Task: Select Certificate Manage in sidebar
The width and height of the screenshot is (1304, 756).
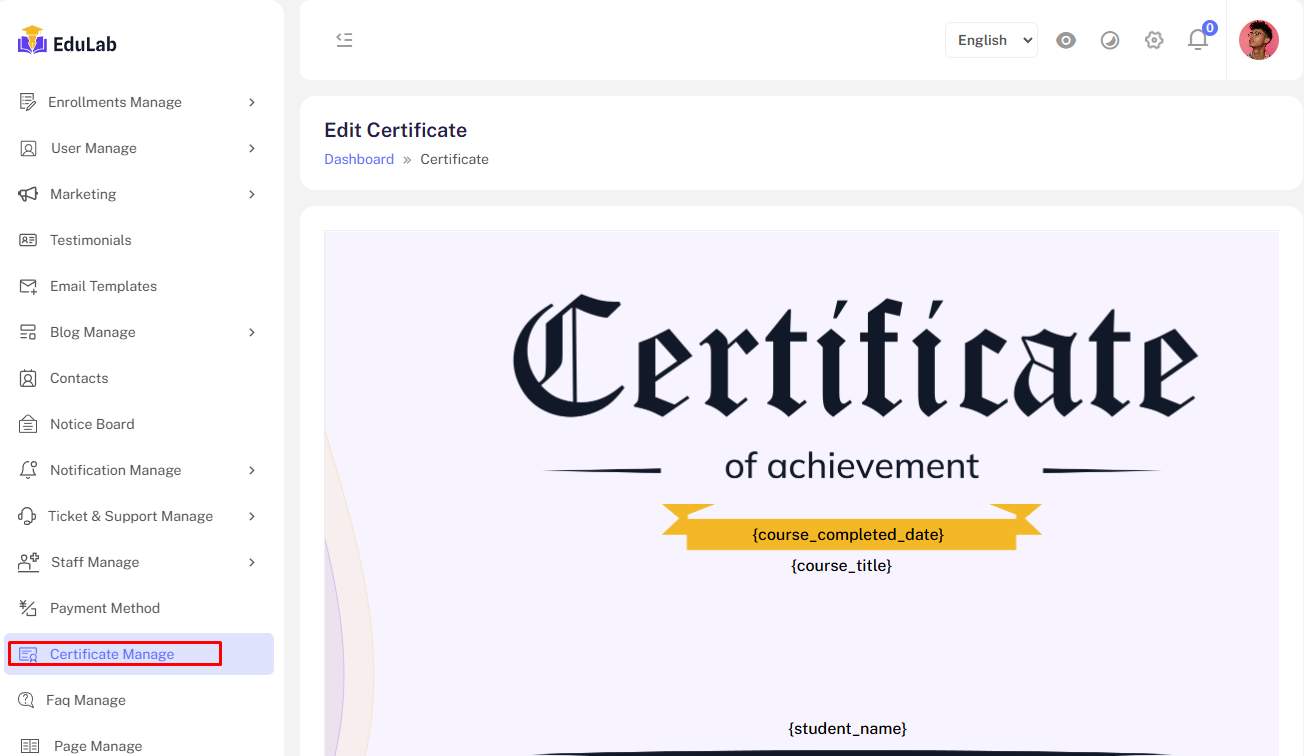Action: coord(112,654)
